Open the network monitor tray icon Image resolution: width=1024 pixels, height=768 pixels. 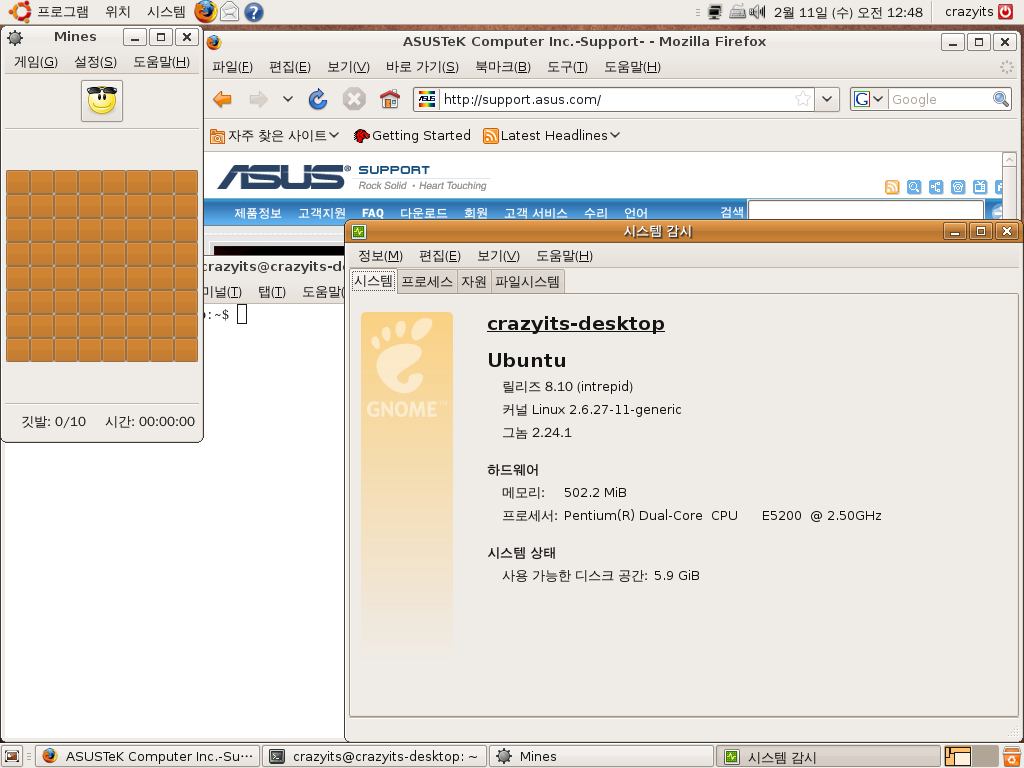tap(715, 12)
